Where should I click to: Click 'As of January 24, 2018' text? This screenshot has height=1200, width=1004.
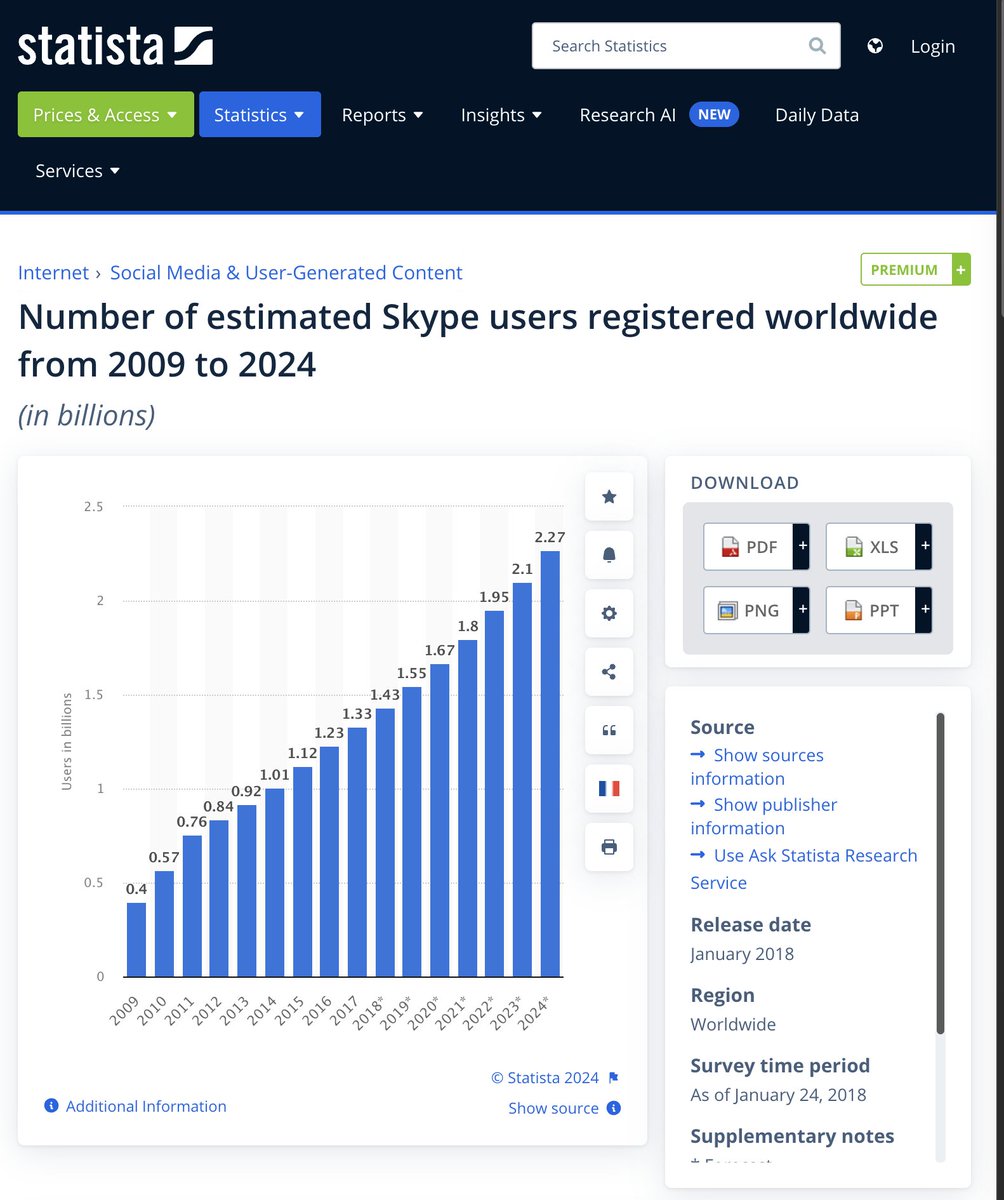(779, 1095)
